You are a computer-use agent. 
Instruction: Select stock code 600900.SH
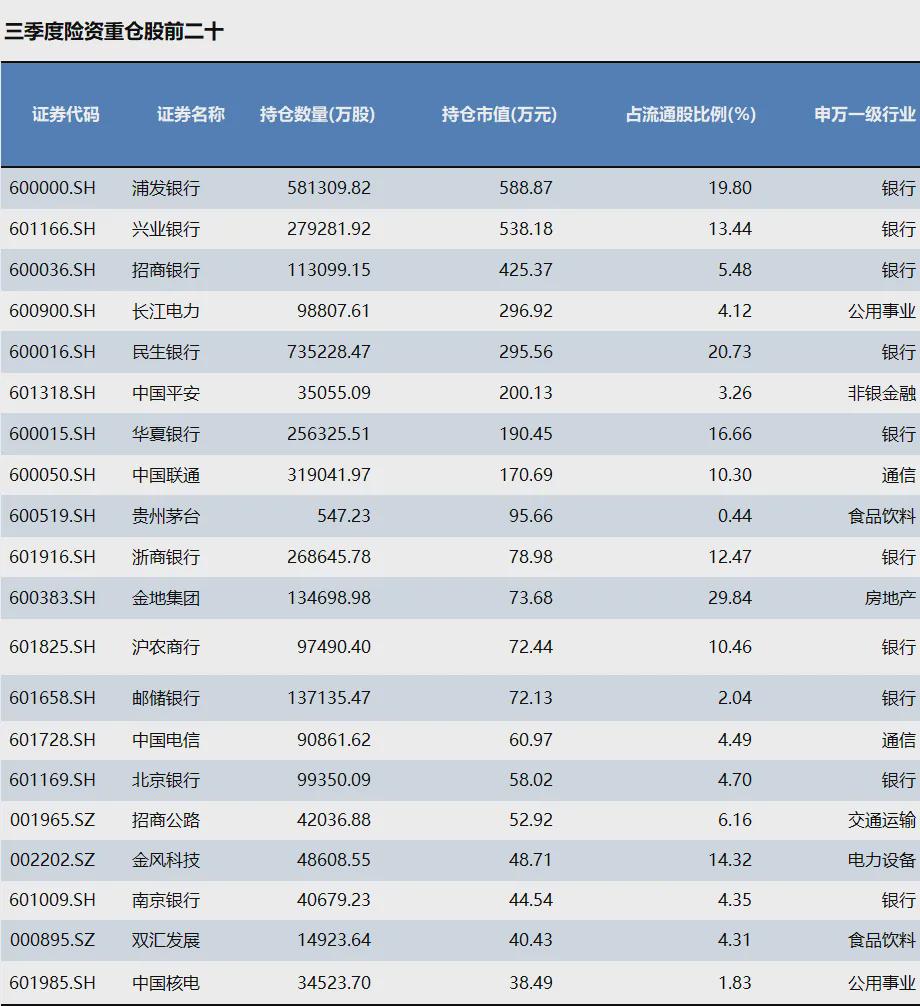52,311
